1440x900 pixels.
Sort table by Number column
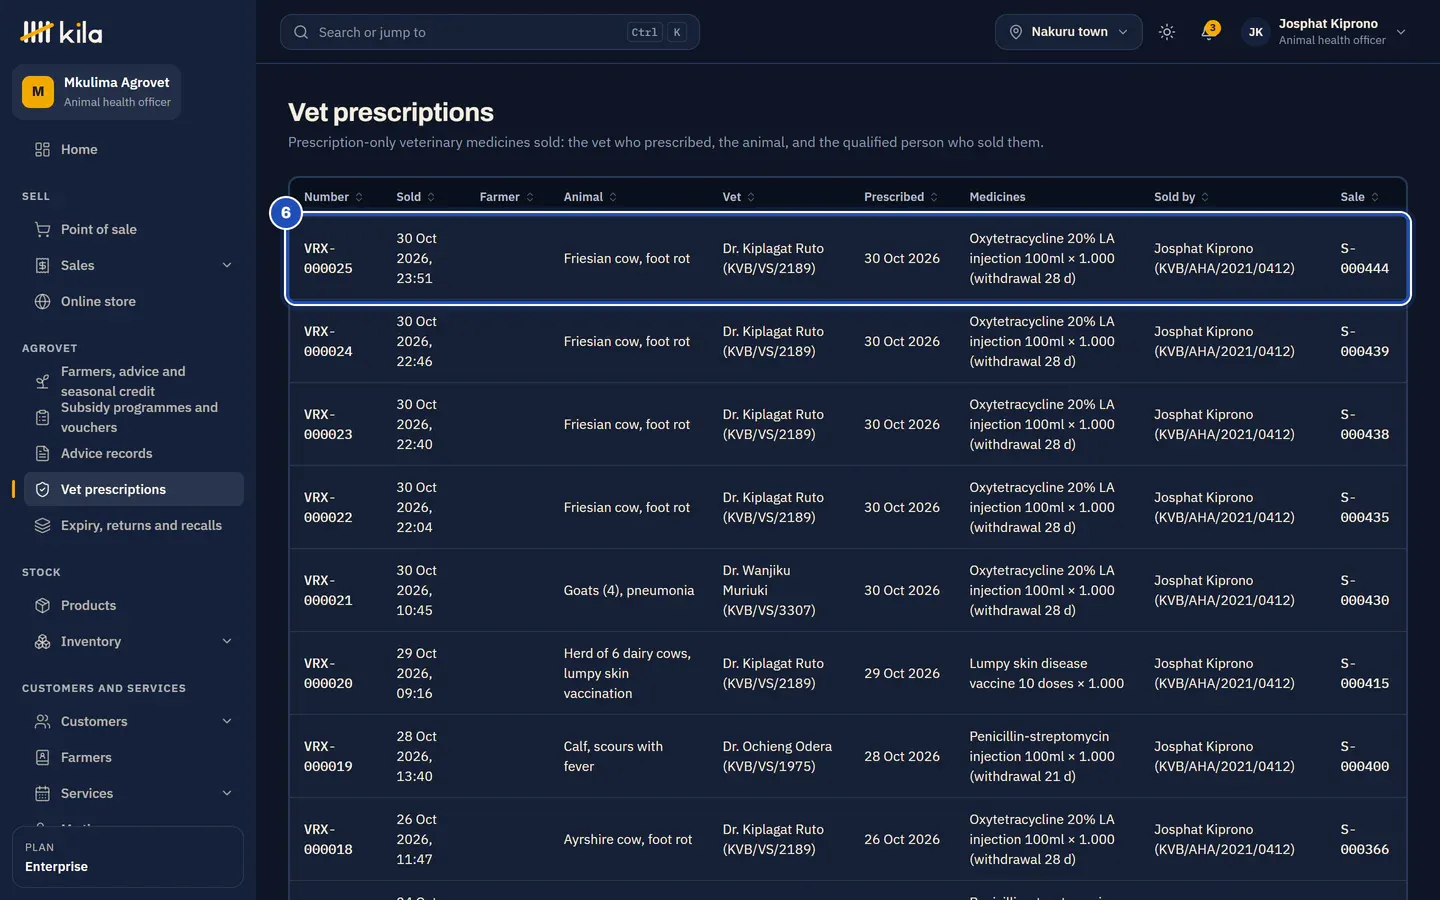pos(334,197)
